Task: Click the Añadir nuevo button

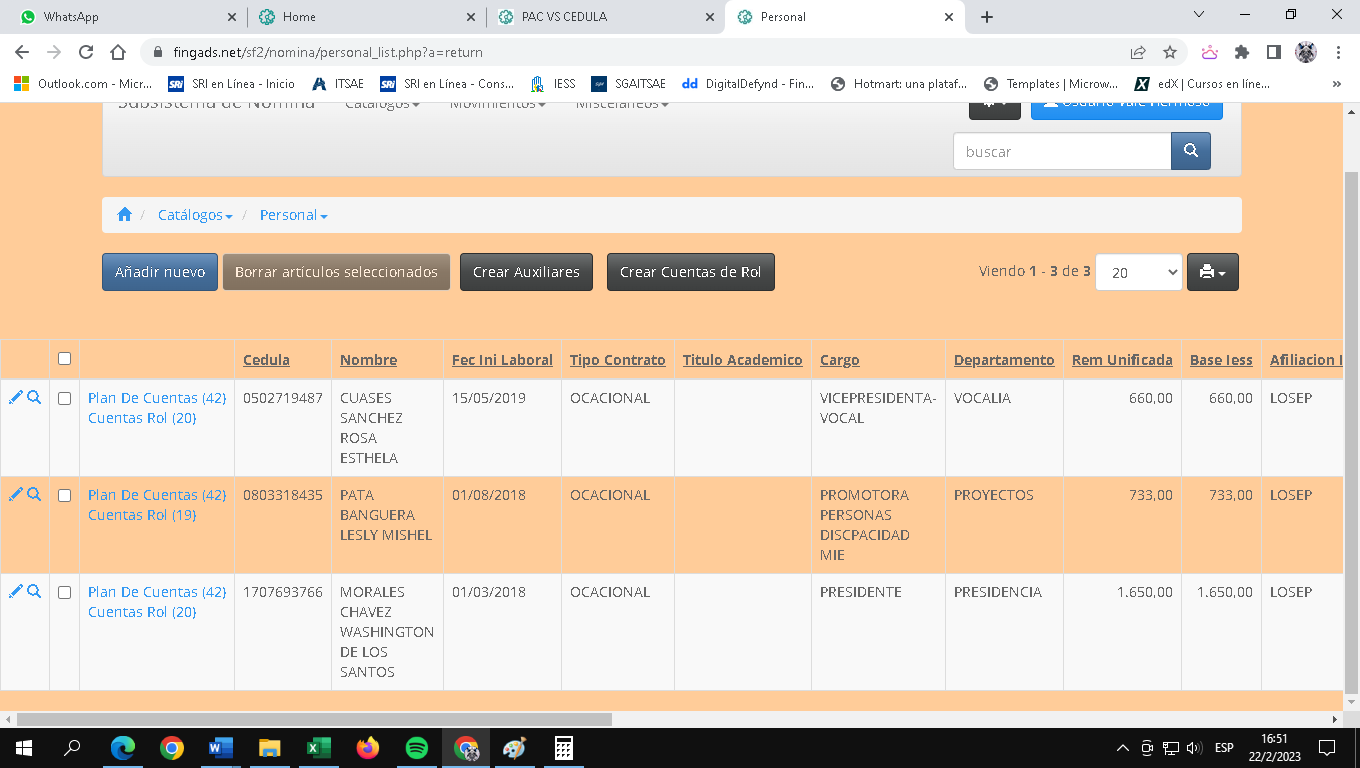Action: tap(160, 272)
